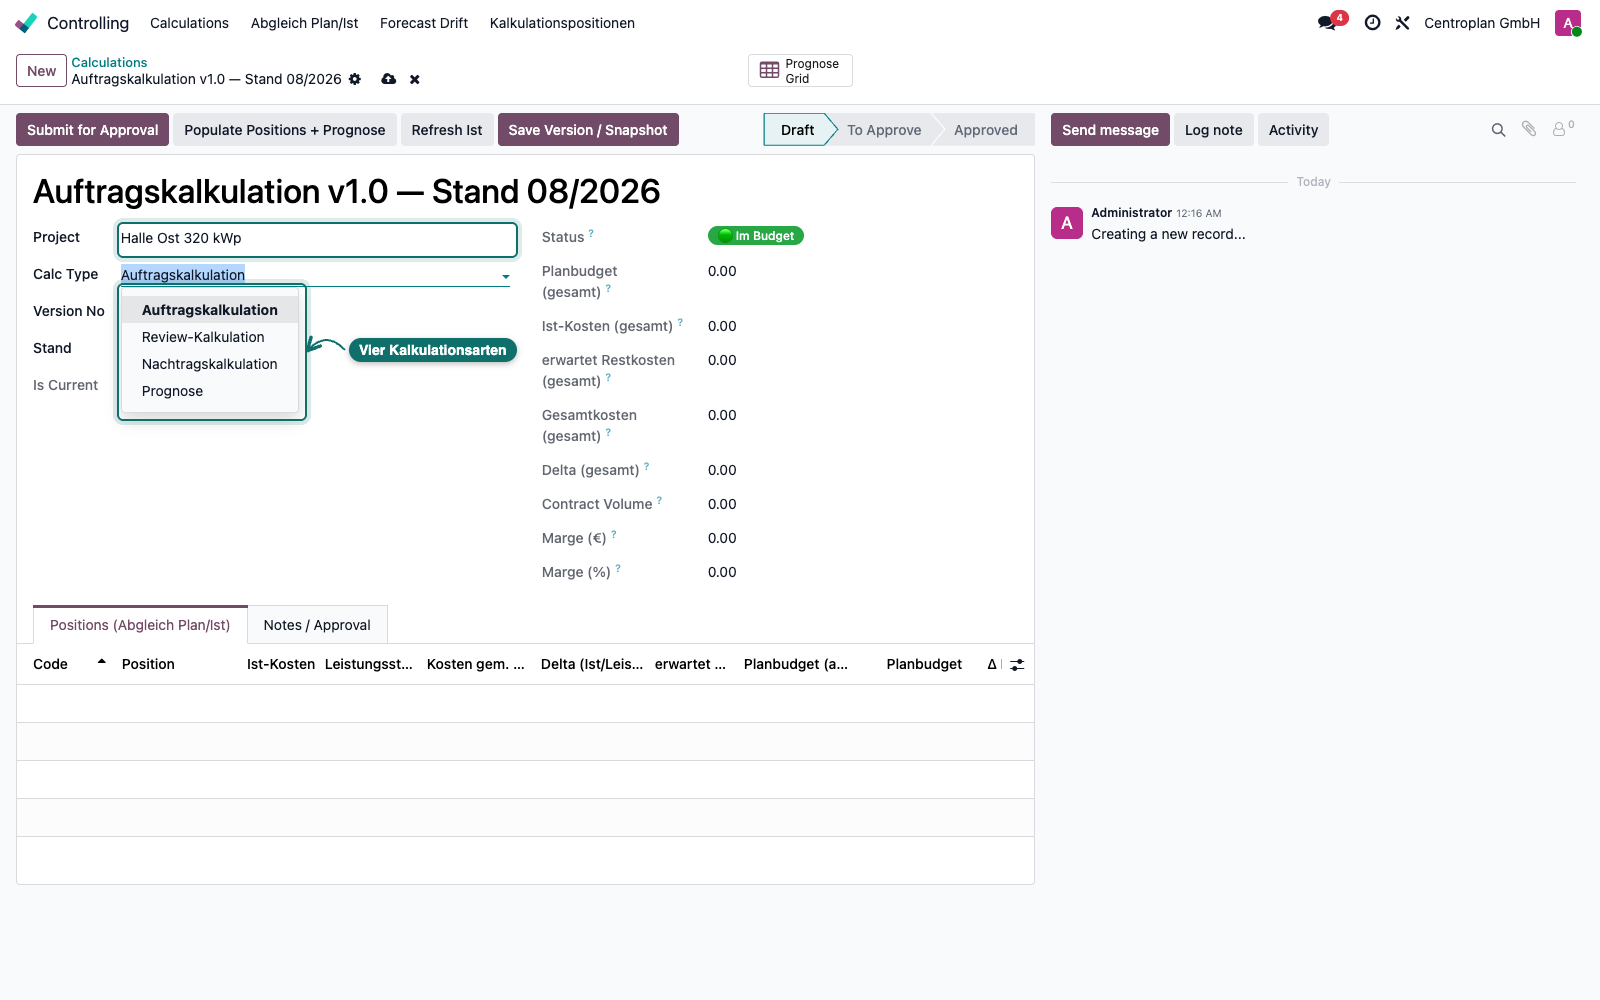Open the debug tools icon
The width and height of the screenshot is (1600, 1000).
click(1403, 23)
